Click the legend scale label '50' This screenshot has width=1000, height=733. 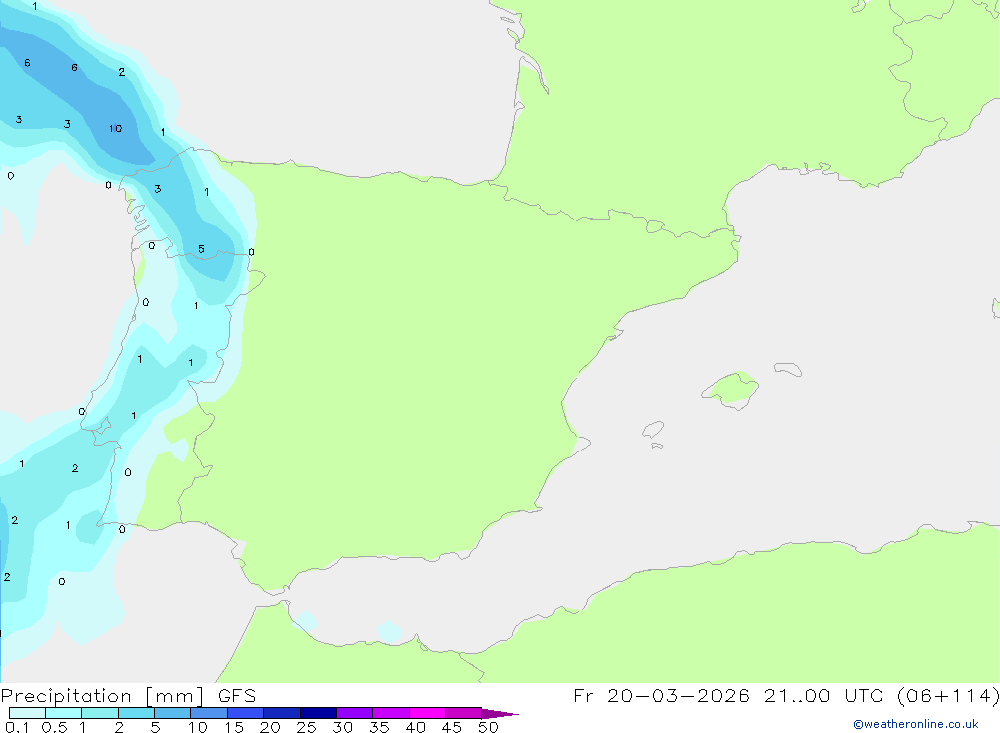488,727
